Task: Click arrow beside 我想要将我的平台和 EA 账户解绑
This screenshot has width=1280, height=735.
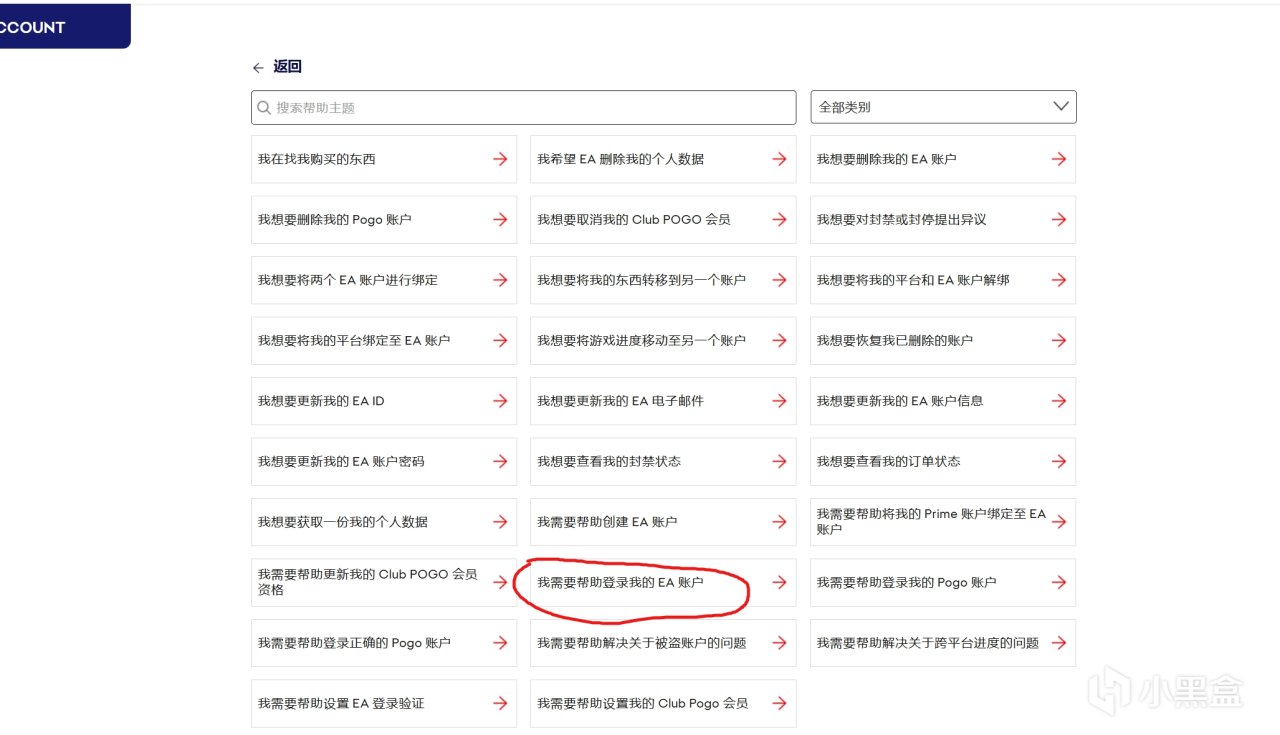Action: tap(1058, 280)
